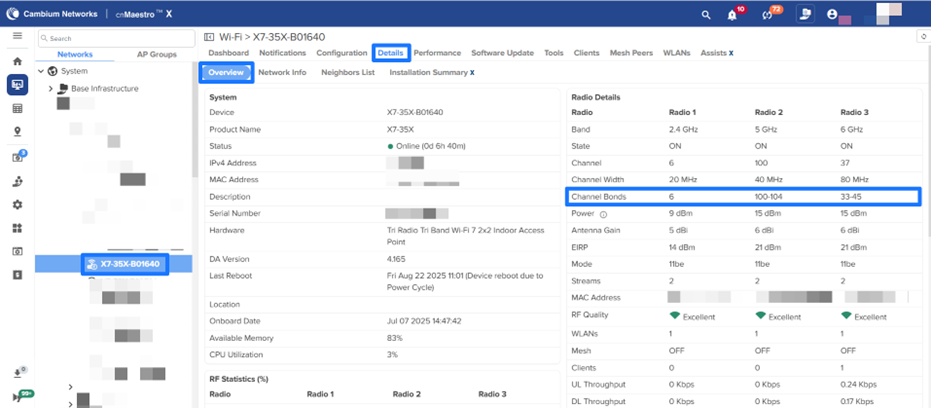931x408 pixels.
Task: Open the alarm bell notifications
Action: coord(736,15)
